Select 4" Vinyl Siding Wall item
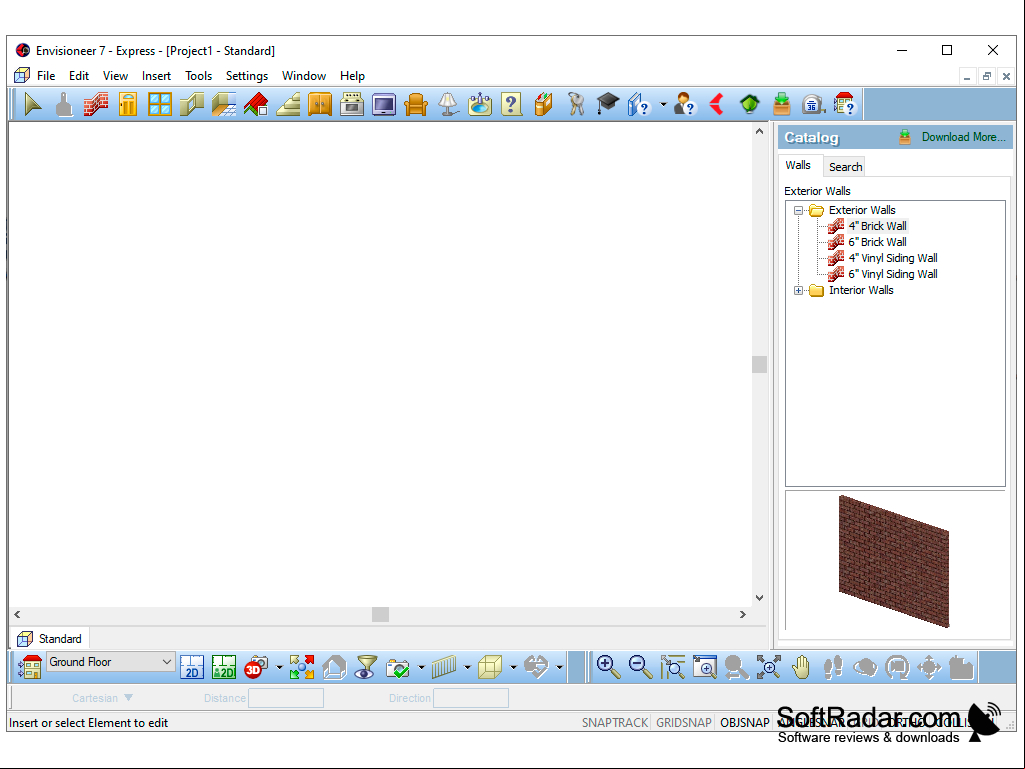The height and width of the screenshot is (769, 1025). 893,258
